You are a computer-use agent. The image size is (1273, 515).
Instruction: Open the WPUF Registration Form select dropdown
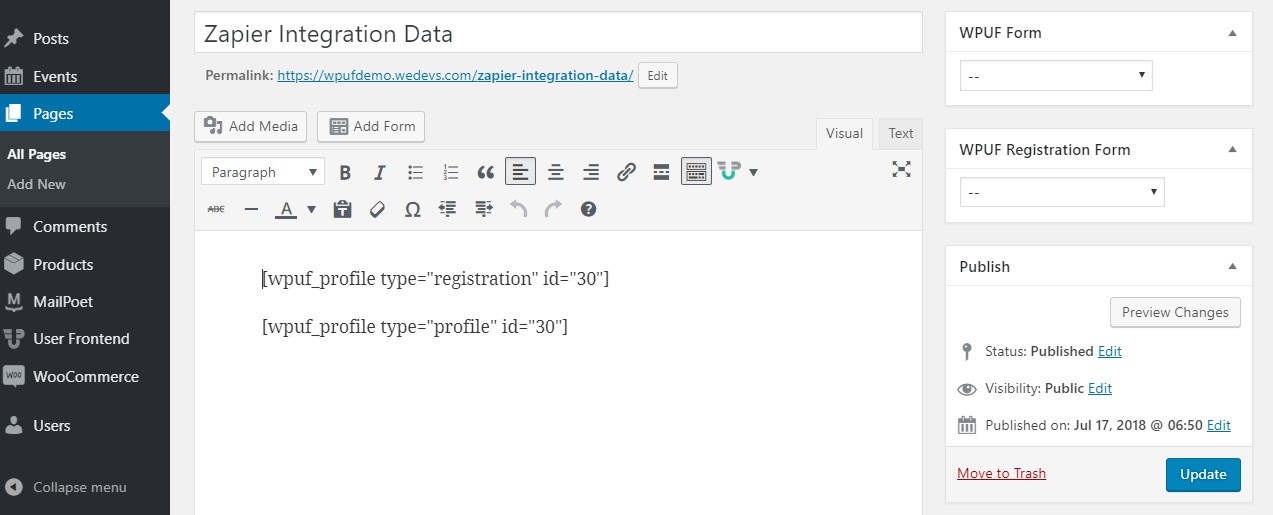pos(1062,191)
